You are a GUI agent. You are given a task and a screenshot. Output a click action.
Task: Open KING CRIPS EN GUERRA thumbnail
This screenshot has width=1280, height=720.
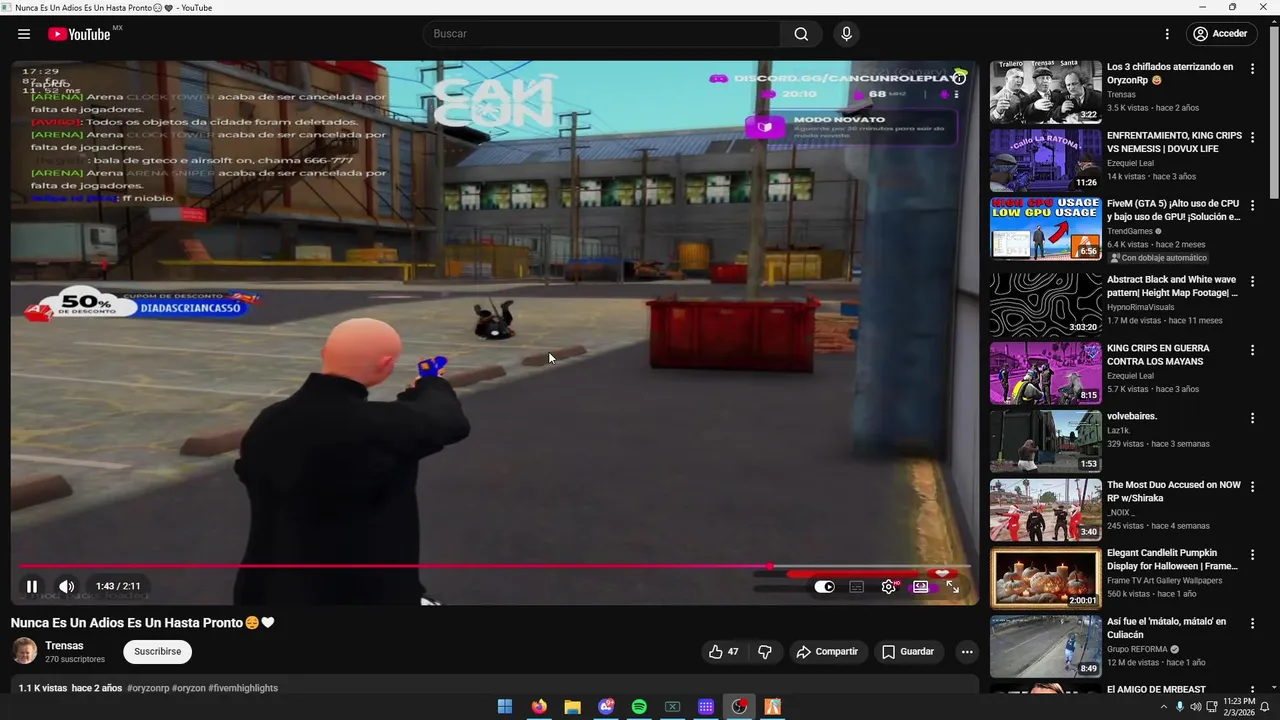pyautogui.click(x=1046, y=374)
